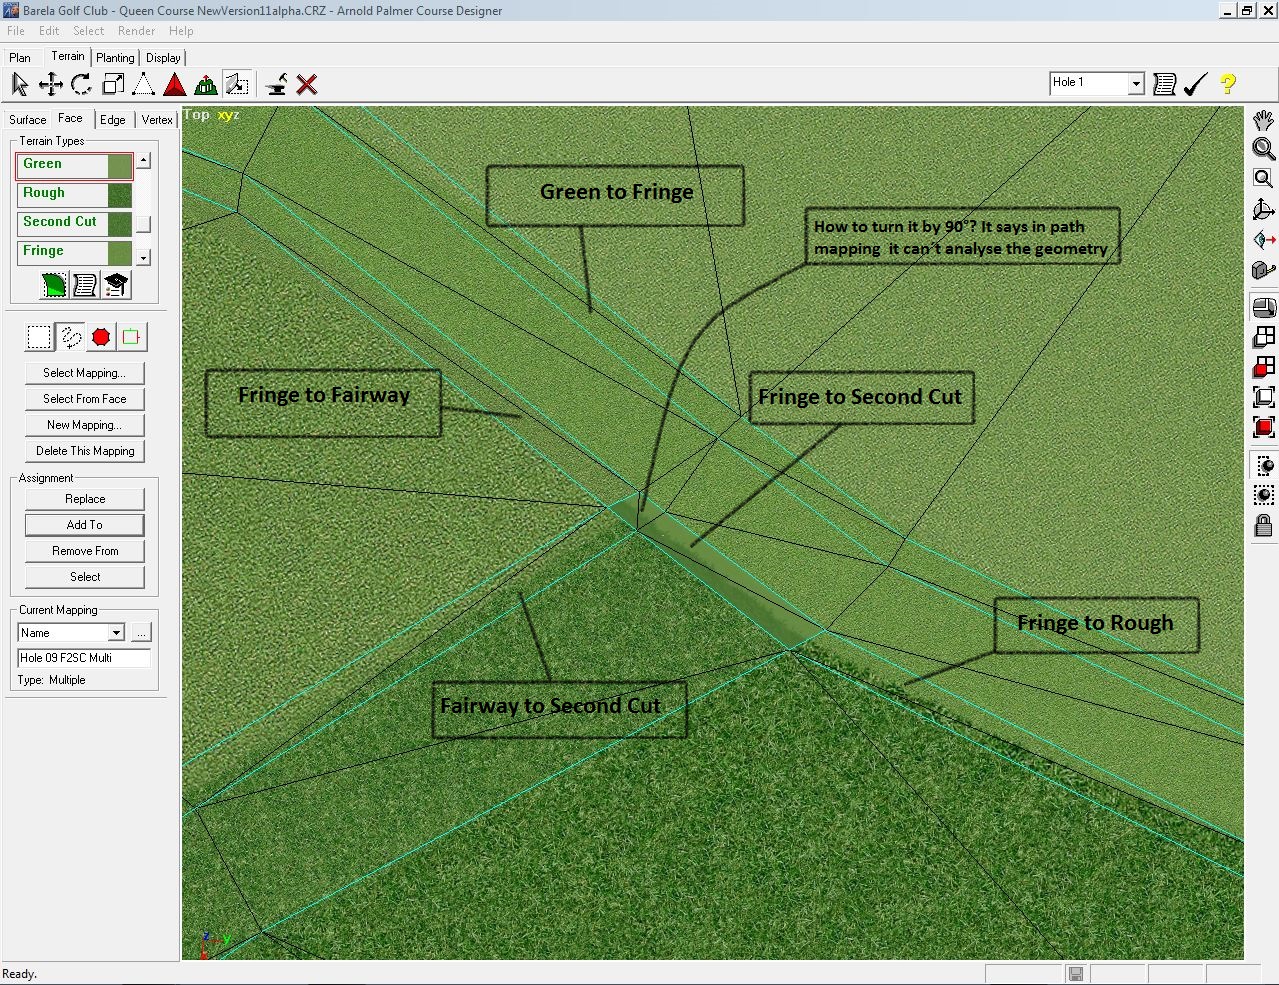Open the Render menu
The height and width of the screenshot is (985, 1279).
[136, 31]
